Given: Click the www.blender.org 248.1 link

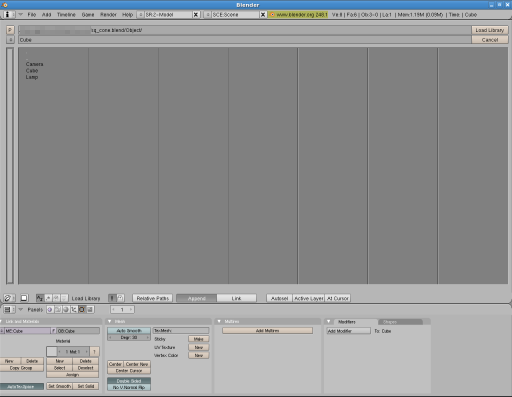Looking at the screenshot, I should click(x=299, y=15).
